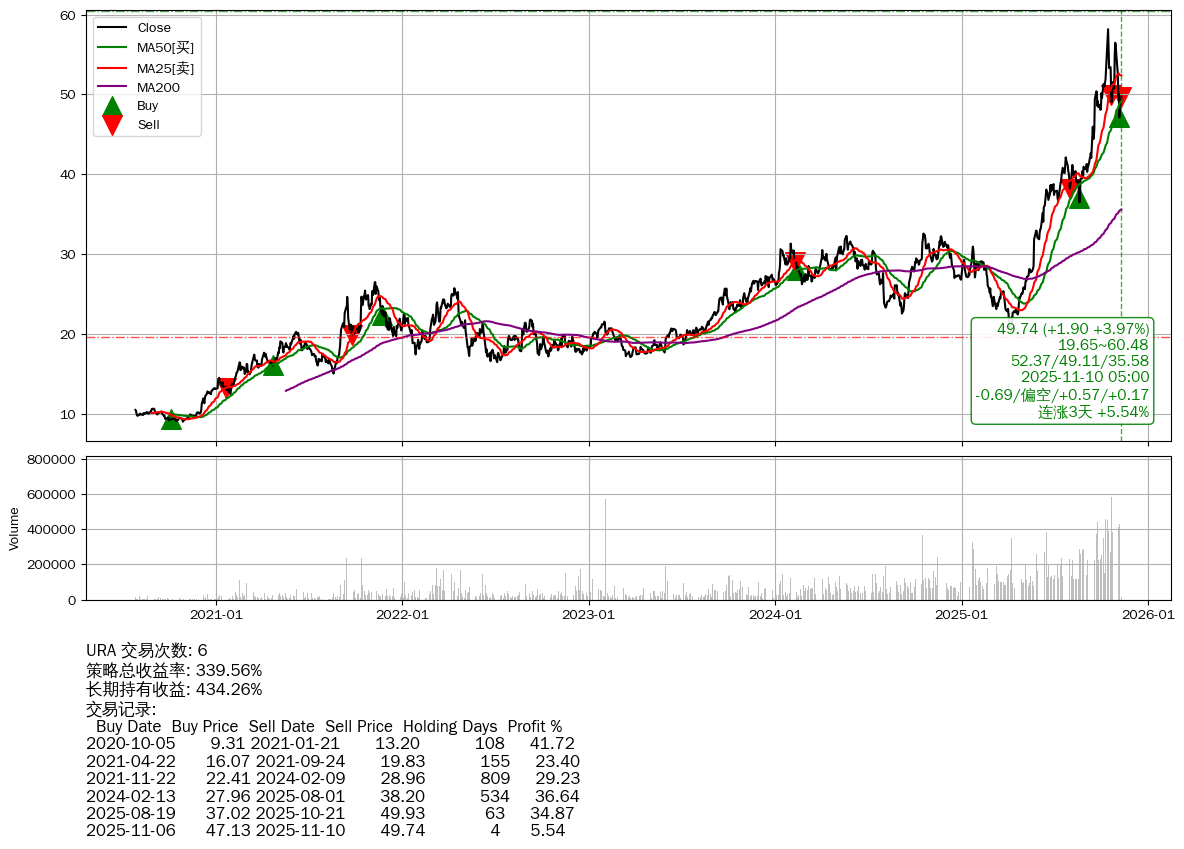This screenshot has width=1184, height=849.
Task: Select the MA25[卖] legend label
Action: tap(165, 68)
